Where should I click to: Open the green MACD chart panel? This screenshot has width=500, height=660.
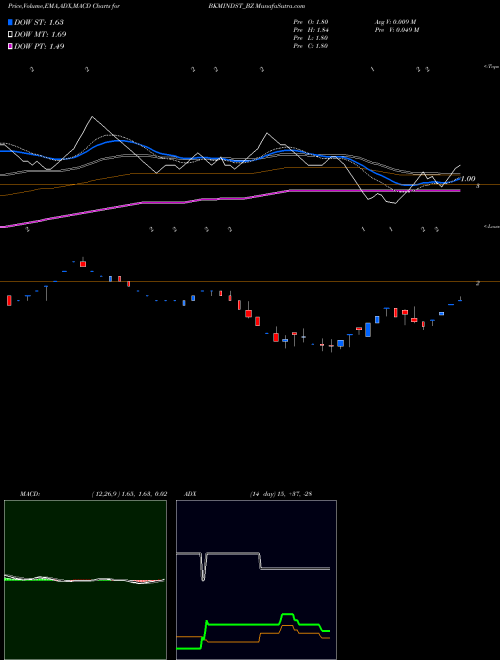(x=85, y=580)
